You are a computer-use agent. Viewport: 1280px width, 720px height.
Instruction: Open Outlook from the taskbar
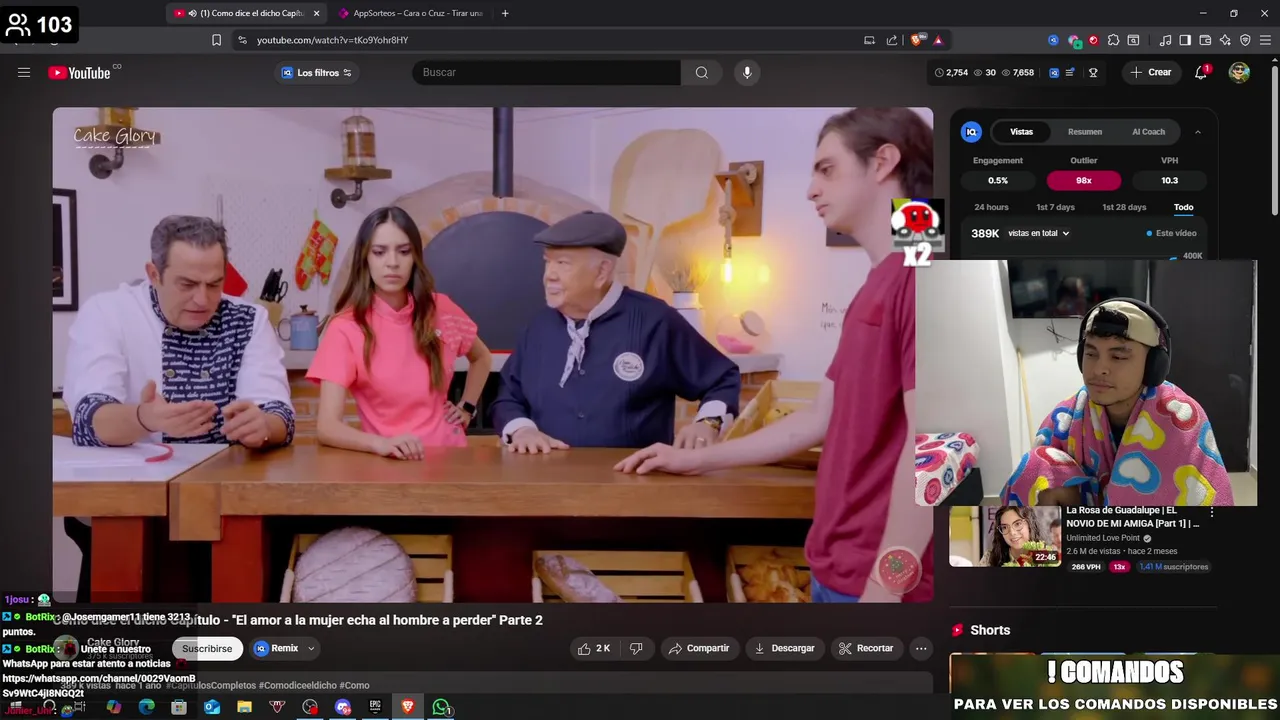(212, 707)
